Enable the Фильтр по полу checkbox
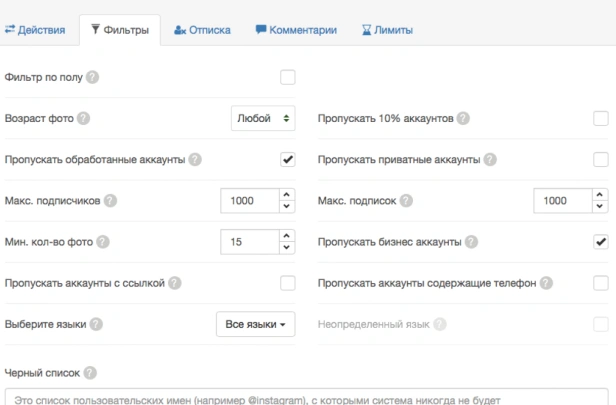Viewport: 616px width, 405px height. tap(288, 77)
